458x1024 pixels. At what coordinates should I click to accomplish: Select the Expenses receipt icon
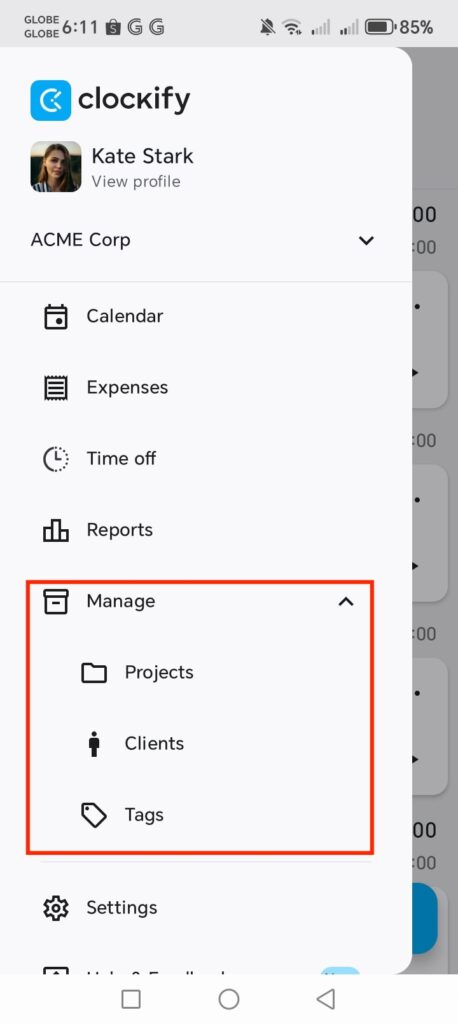[x=56, y=388]
